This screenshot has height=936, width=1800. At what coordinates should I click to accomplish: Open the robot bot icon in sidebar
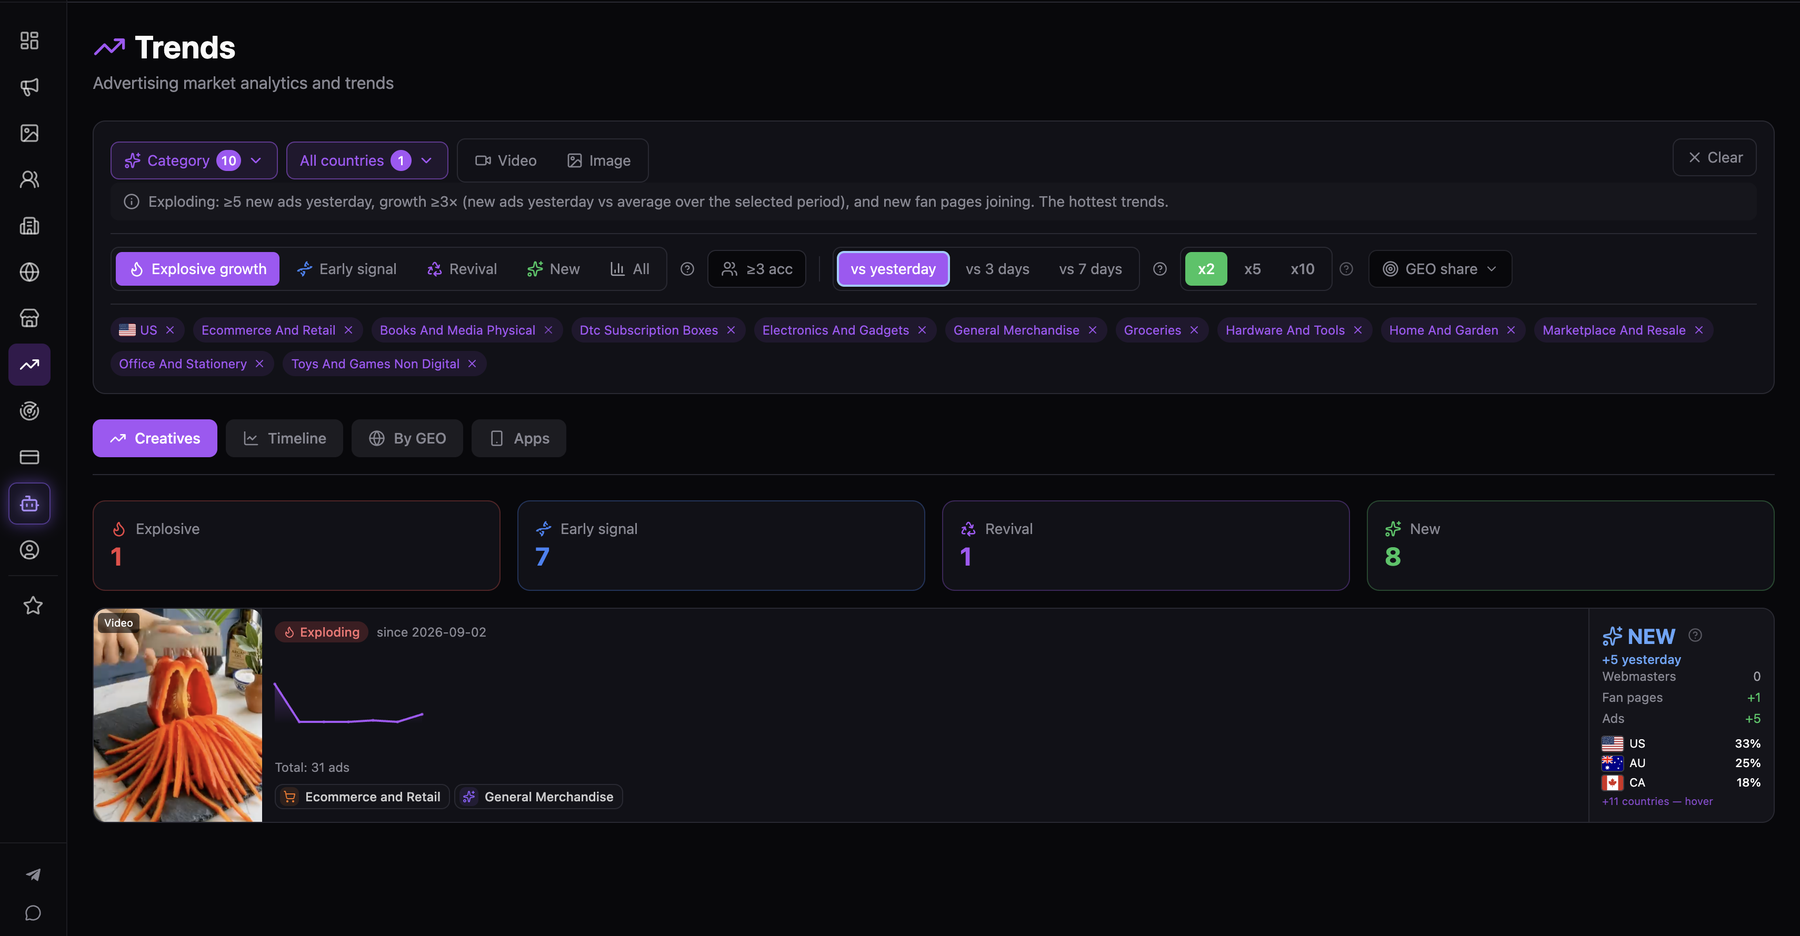[29, 503]
